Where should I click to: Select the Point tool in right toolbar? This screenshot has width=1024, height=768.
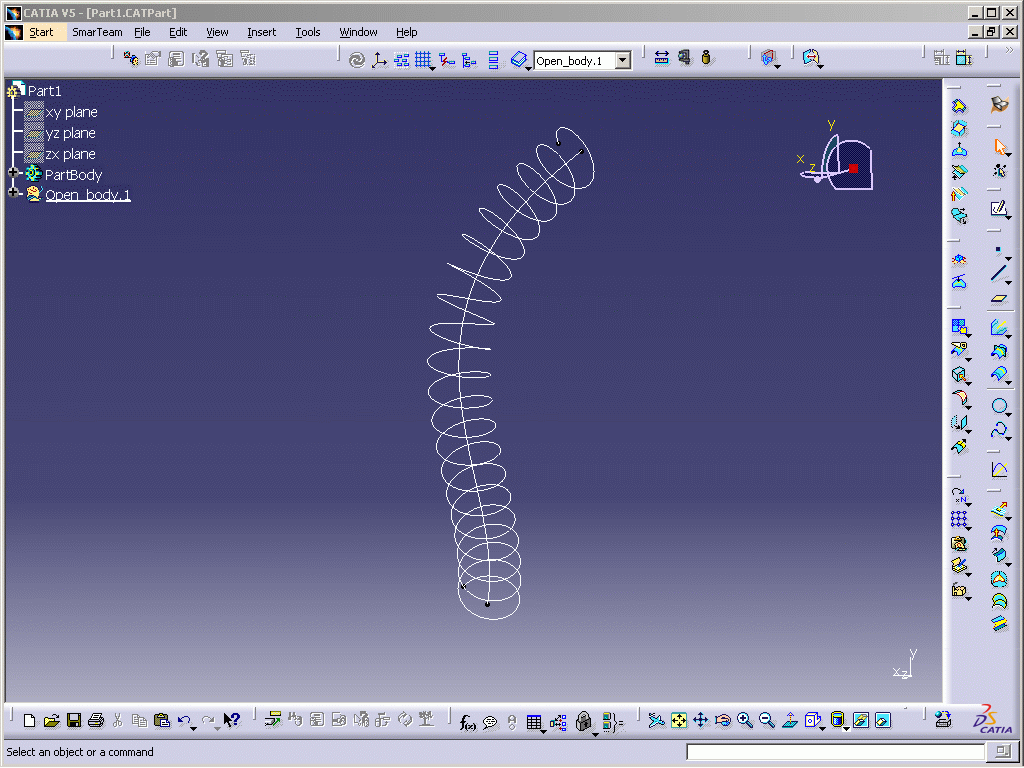tap(998, 250)
